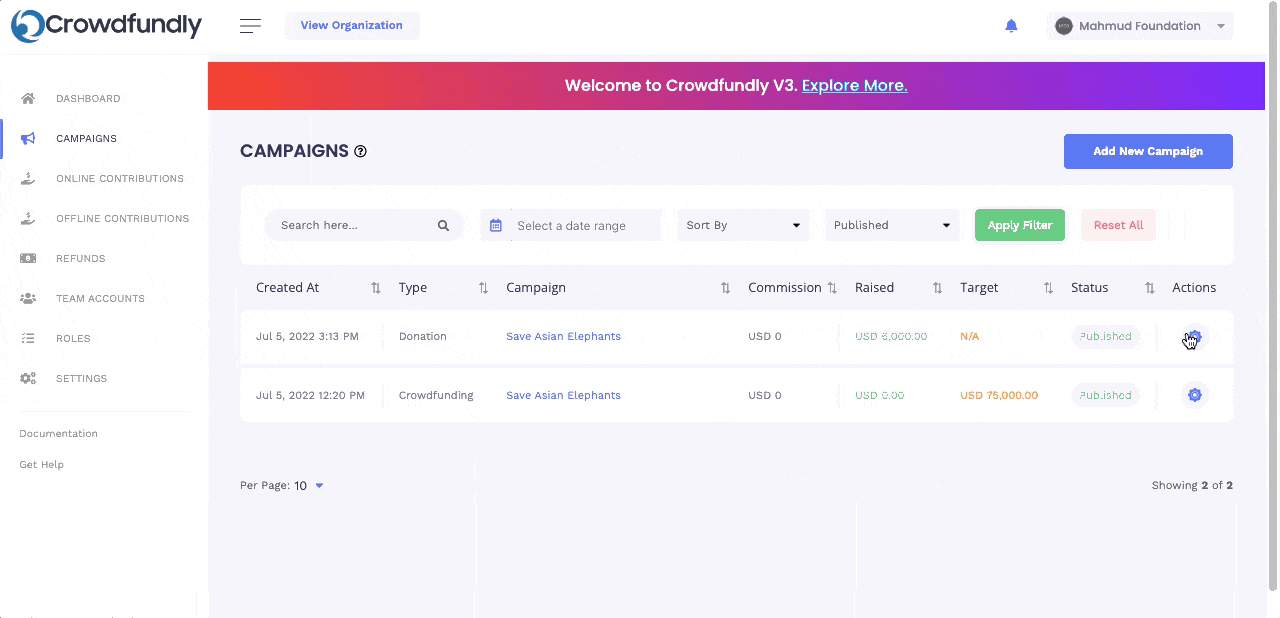
Task: Click the Jul 5, 2022 12:20 PM cell
Action: (x=310, y=395)
